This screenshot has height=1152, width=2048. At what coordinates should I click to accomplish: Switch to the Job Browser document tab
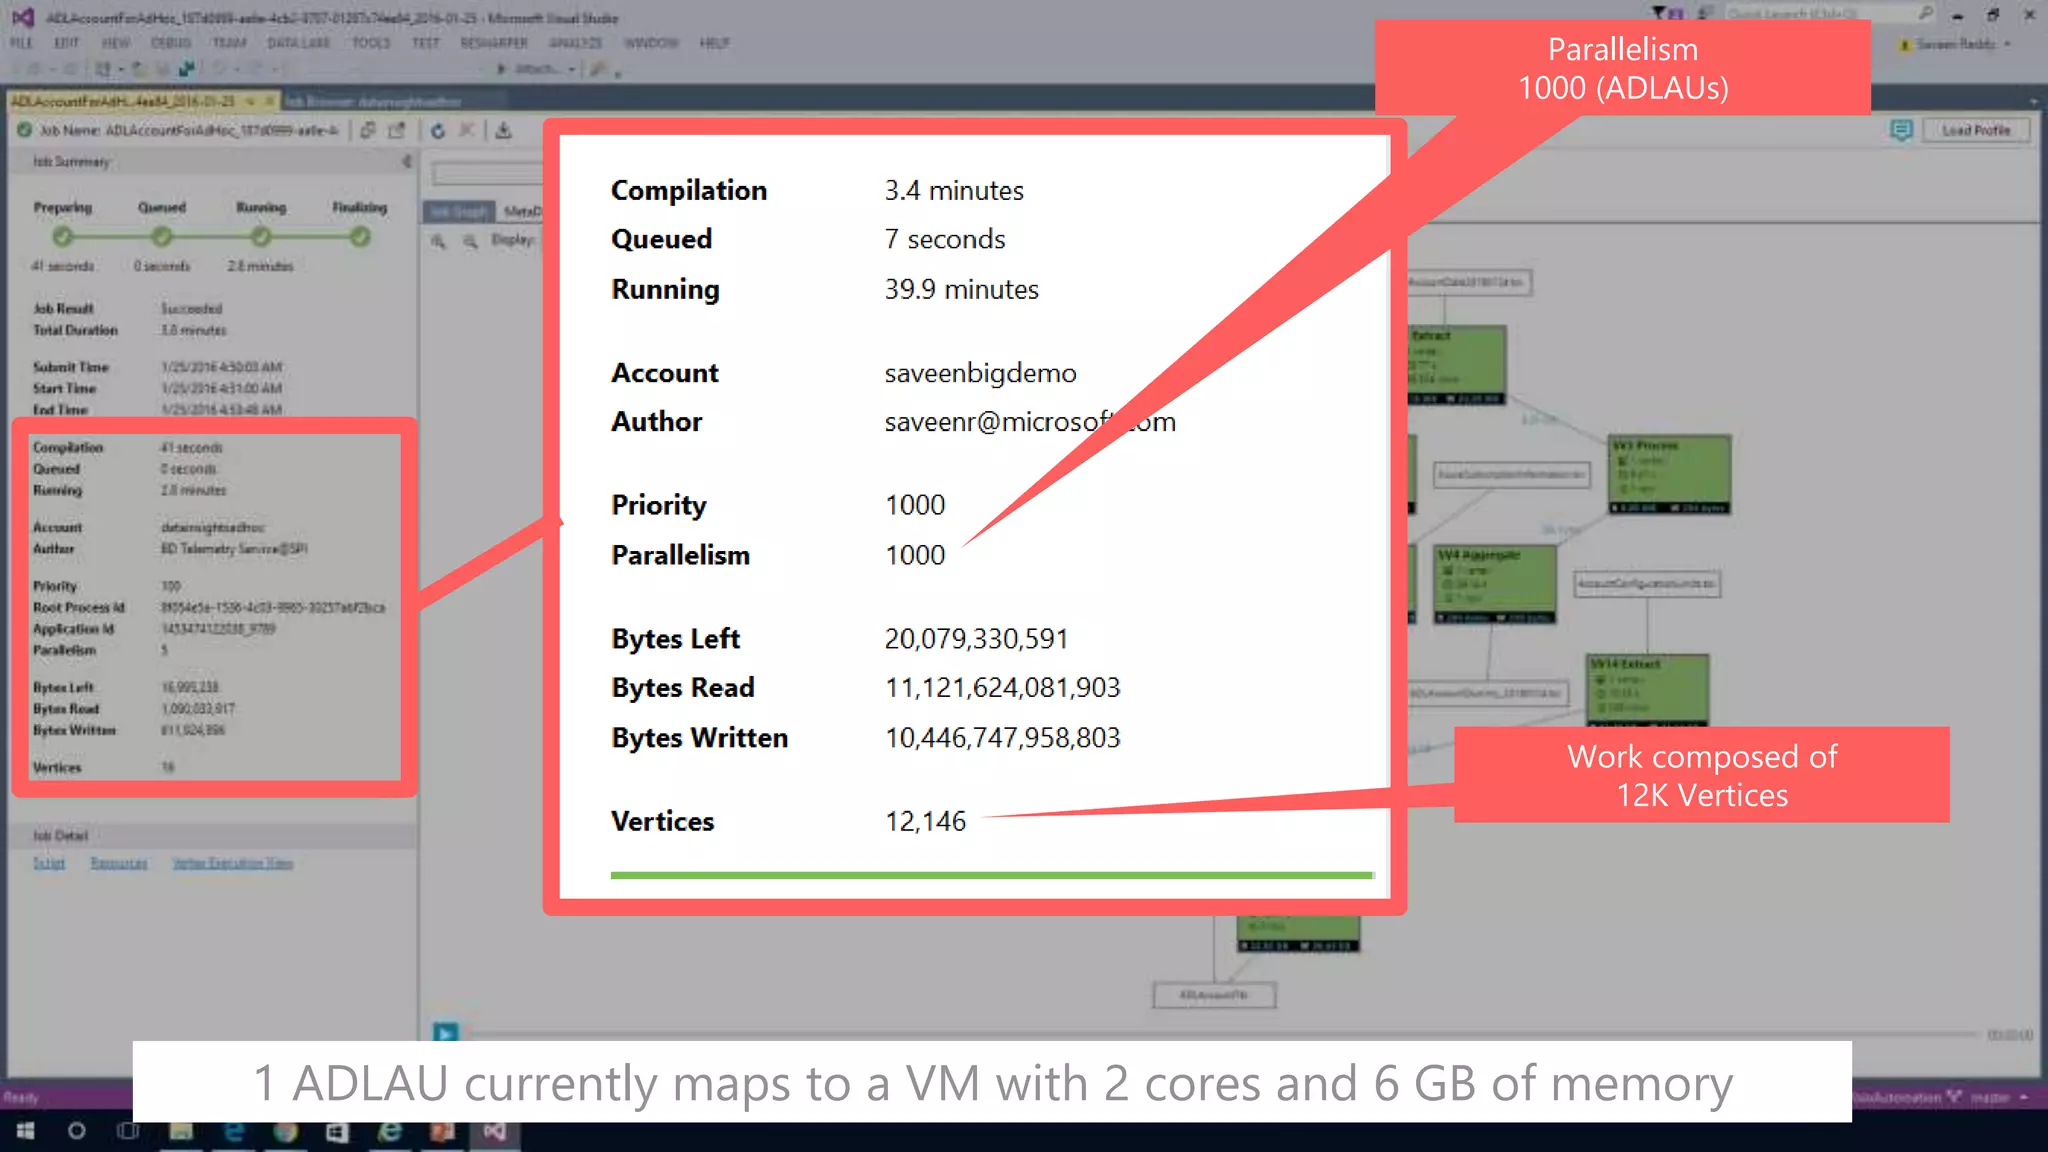(372, 101)
